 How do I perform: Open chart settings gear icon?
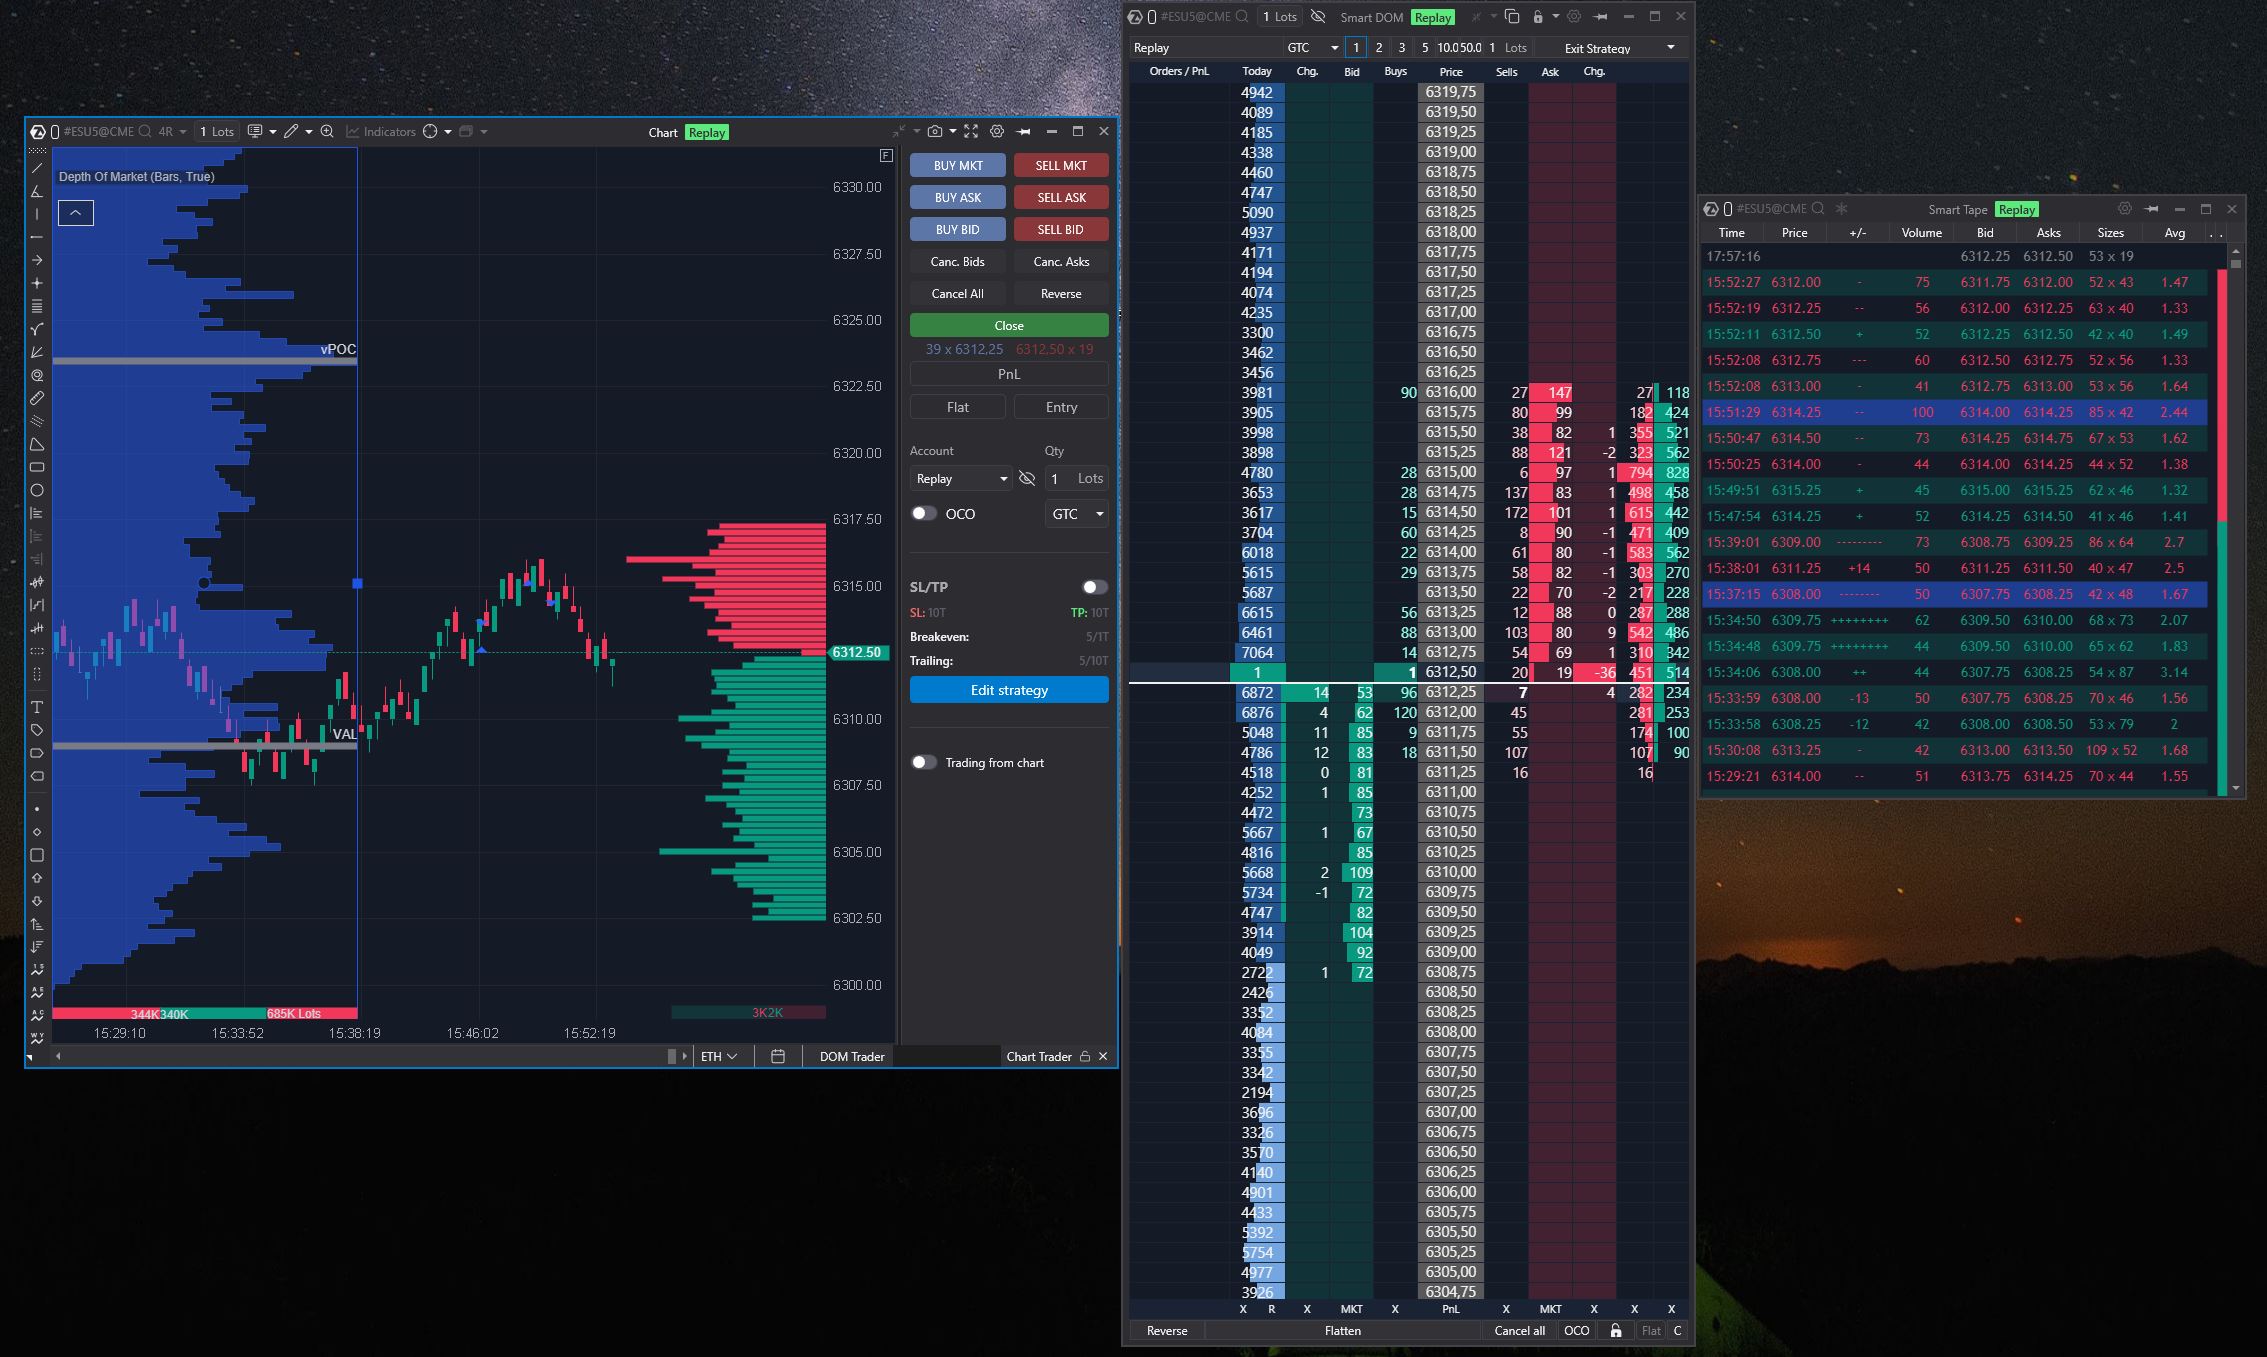(997, 132)
